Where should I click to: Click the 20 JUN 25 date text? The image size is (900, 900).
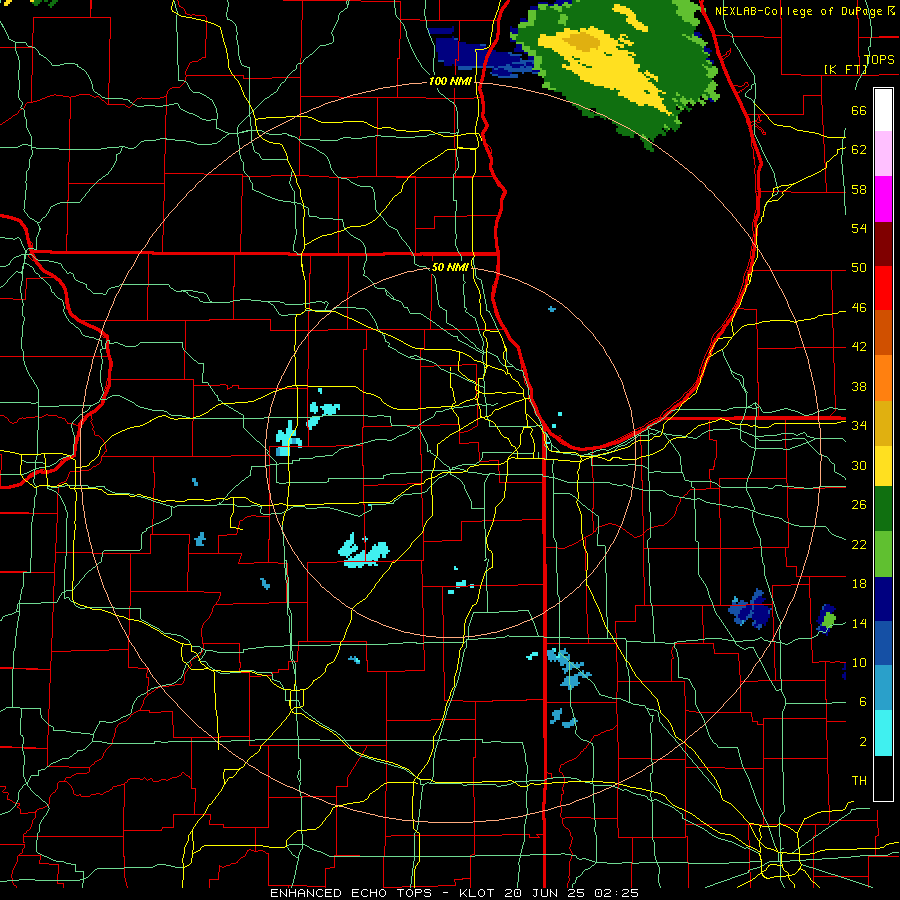(546, 893)
